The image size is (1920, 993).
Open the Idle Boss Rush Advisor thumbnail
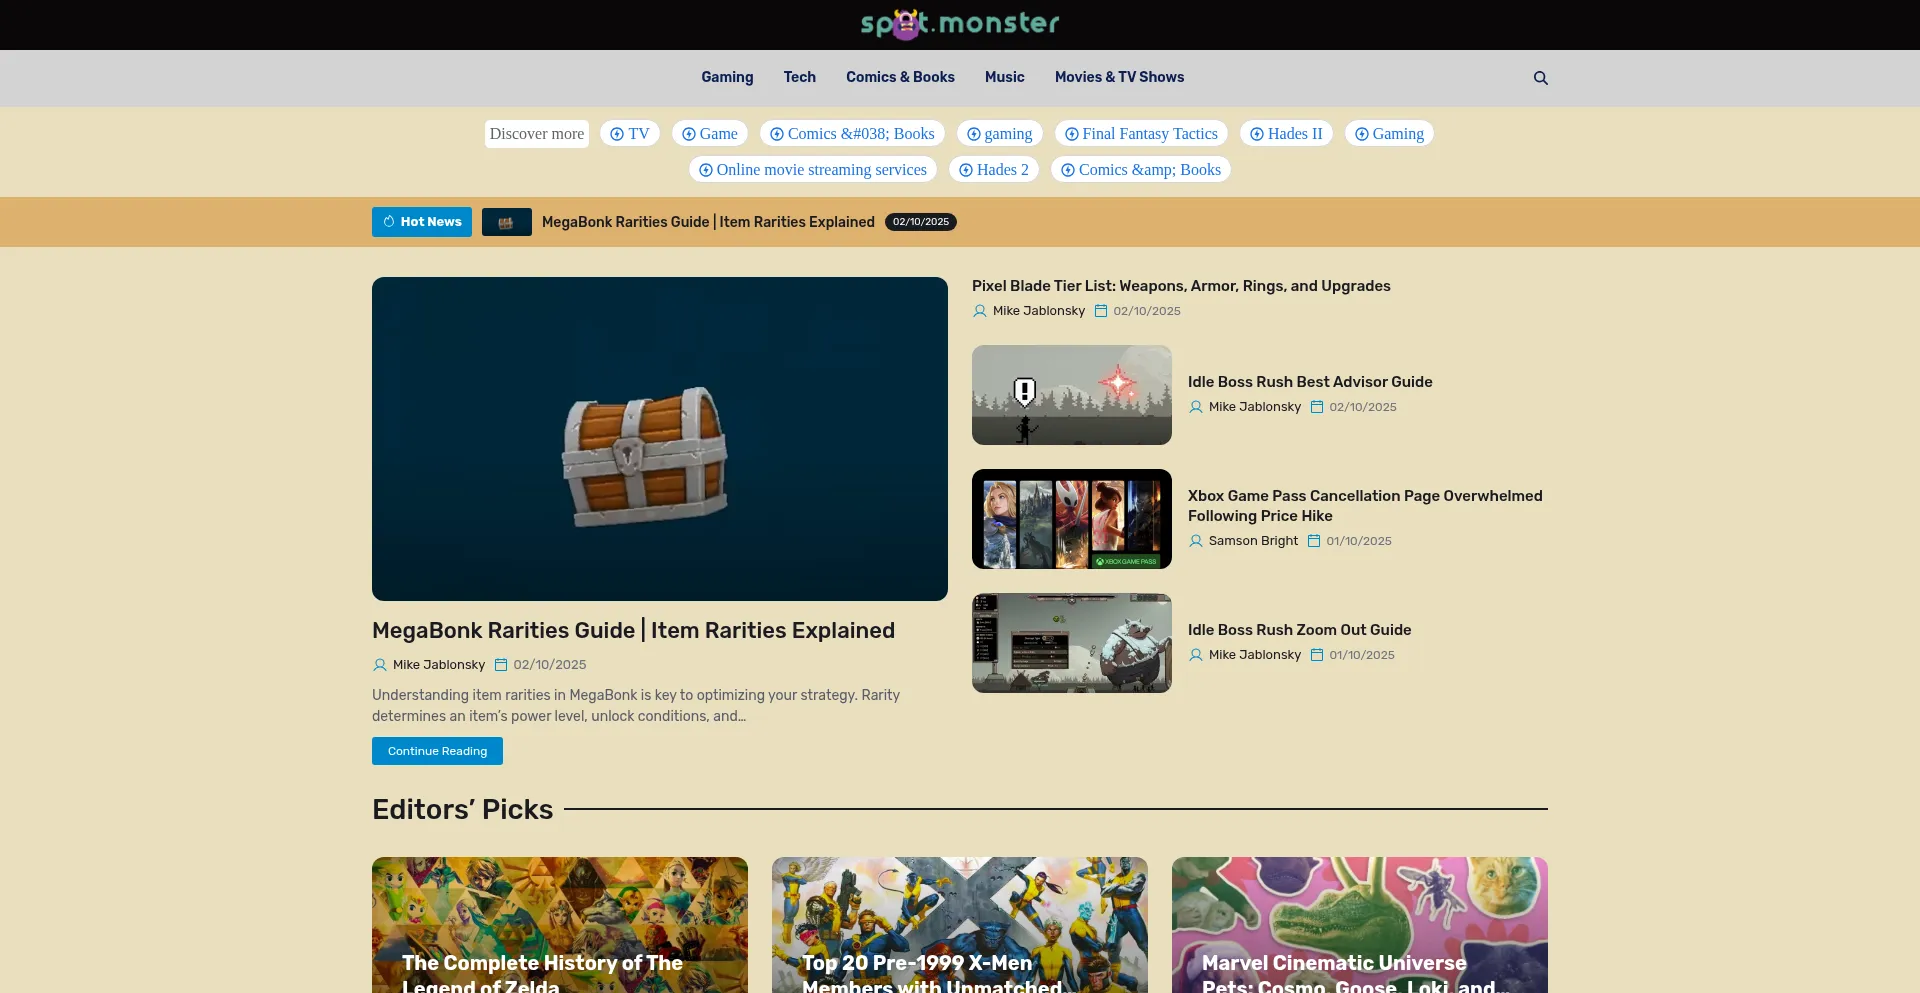(x=1071, y=395)
